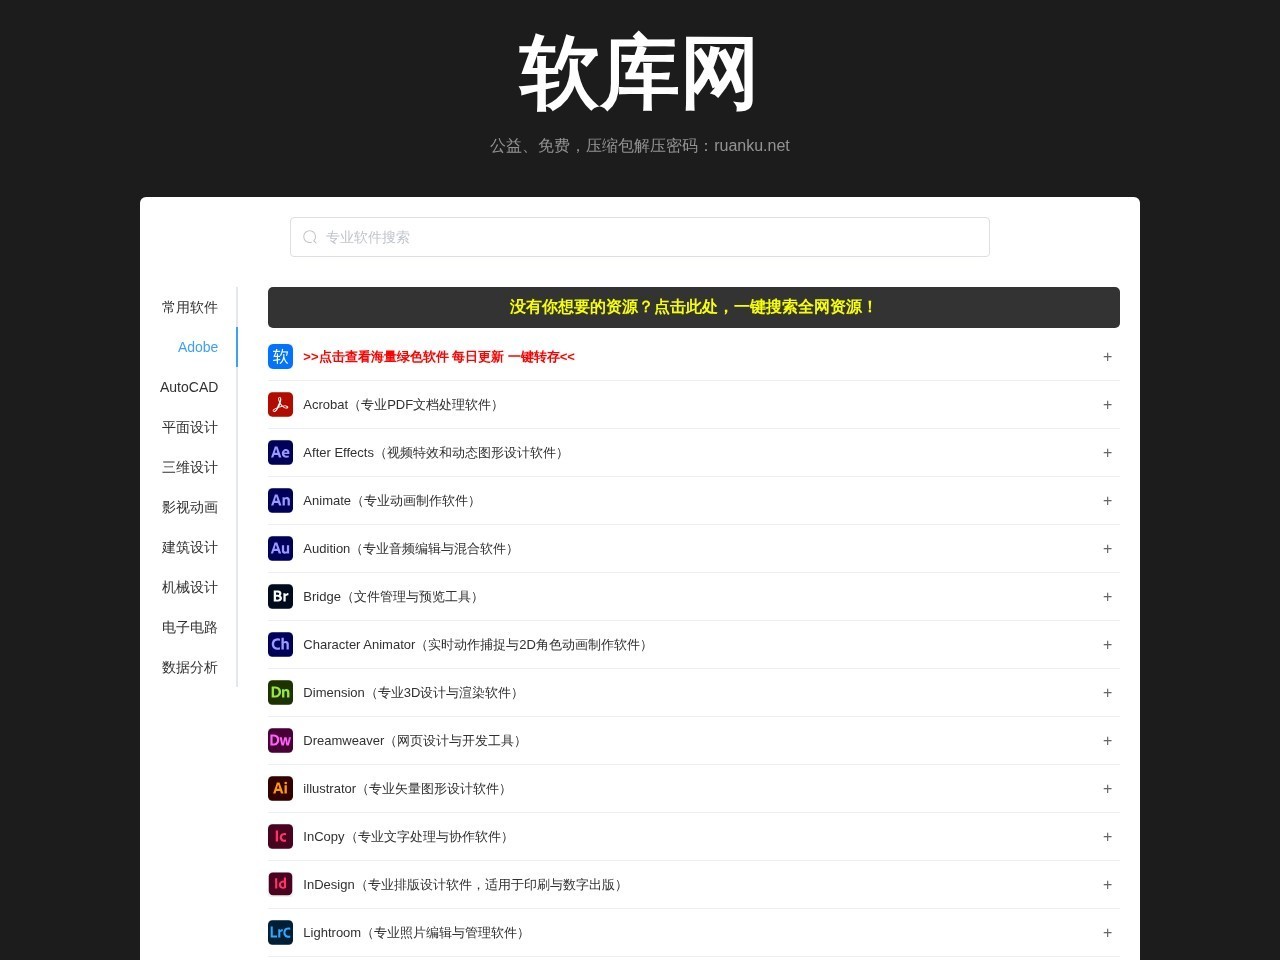Open the 电子电路 category

(x=190, y=627)
